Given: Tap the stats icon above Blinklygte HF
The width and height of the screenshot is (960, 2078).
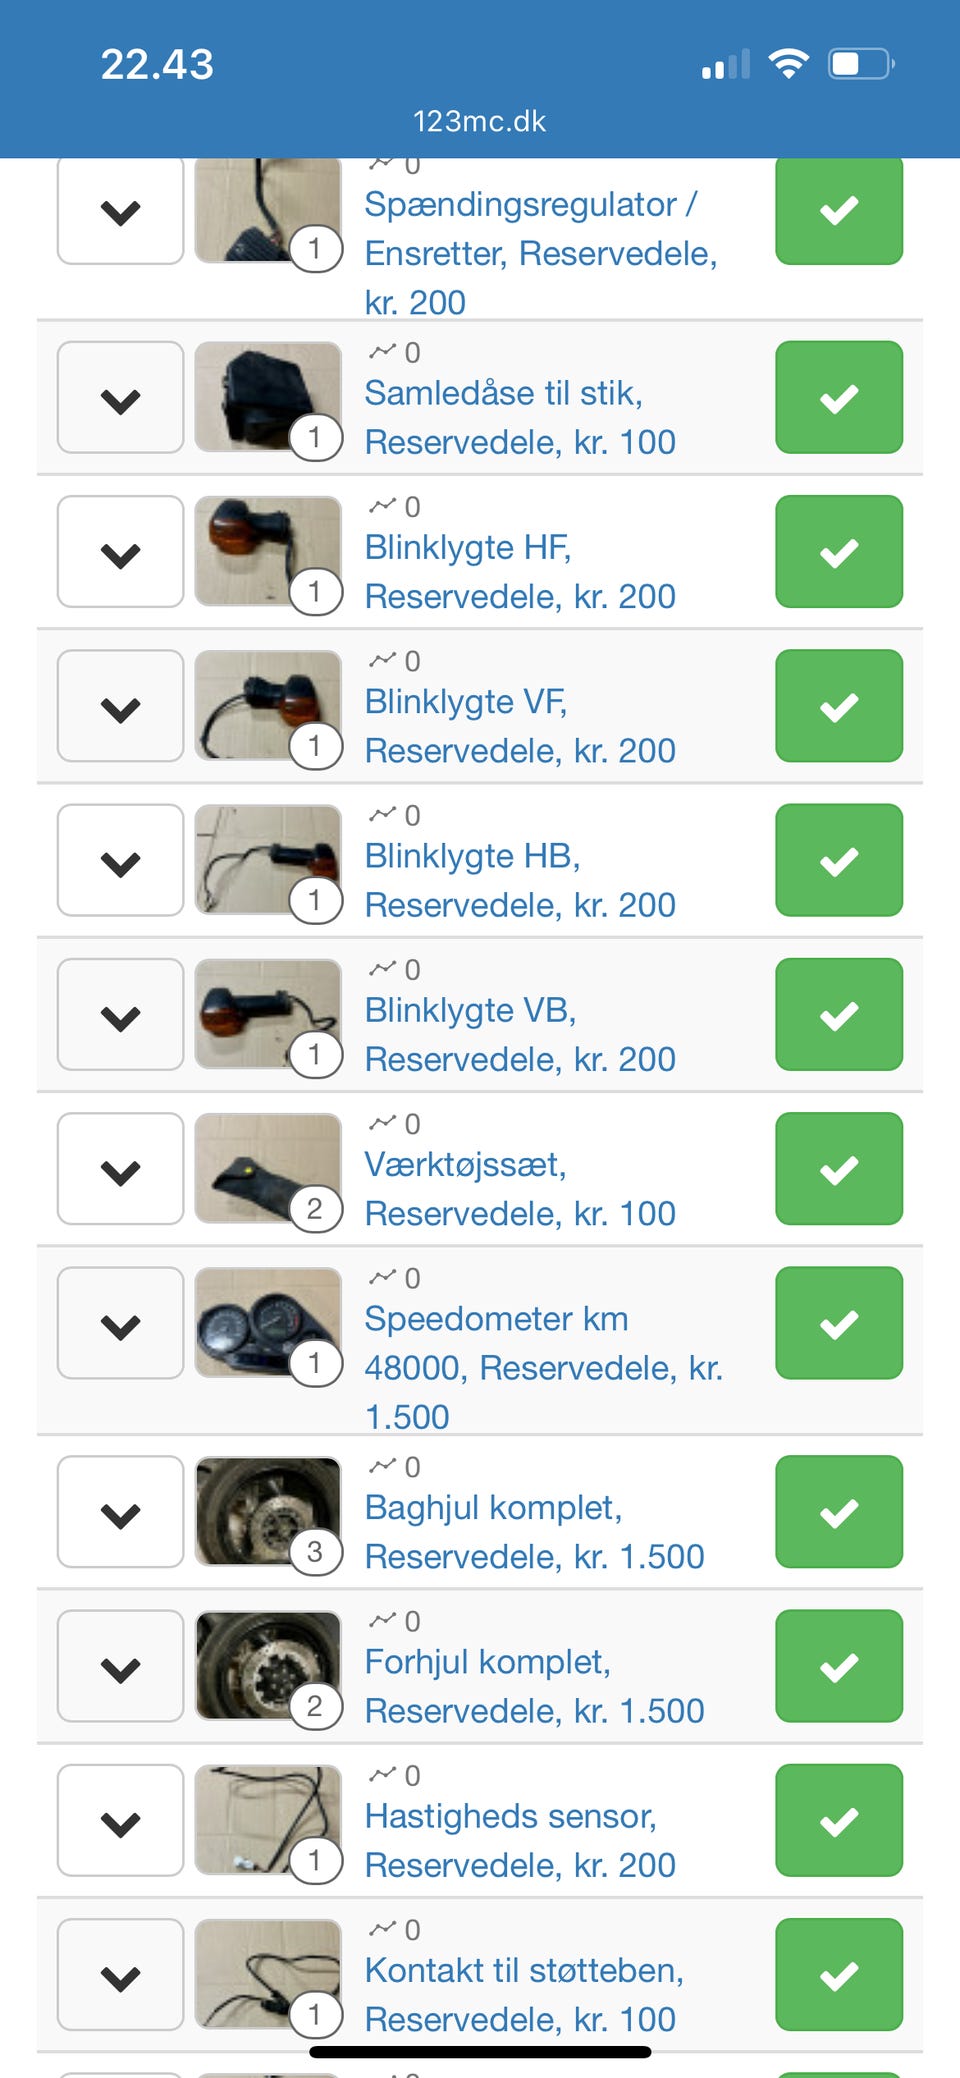Looking at the screenshot, I should [382, 505].
